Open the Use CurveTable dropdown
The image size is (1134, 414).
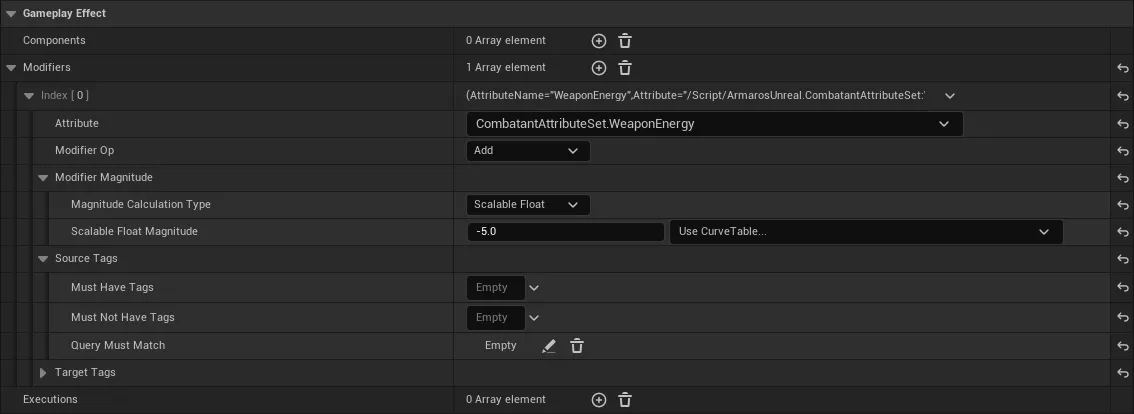click(866, 232)
